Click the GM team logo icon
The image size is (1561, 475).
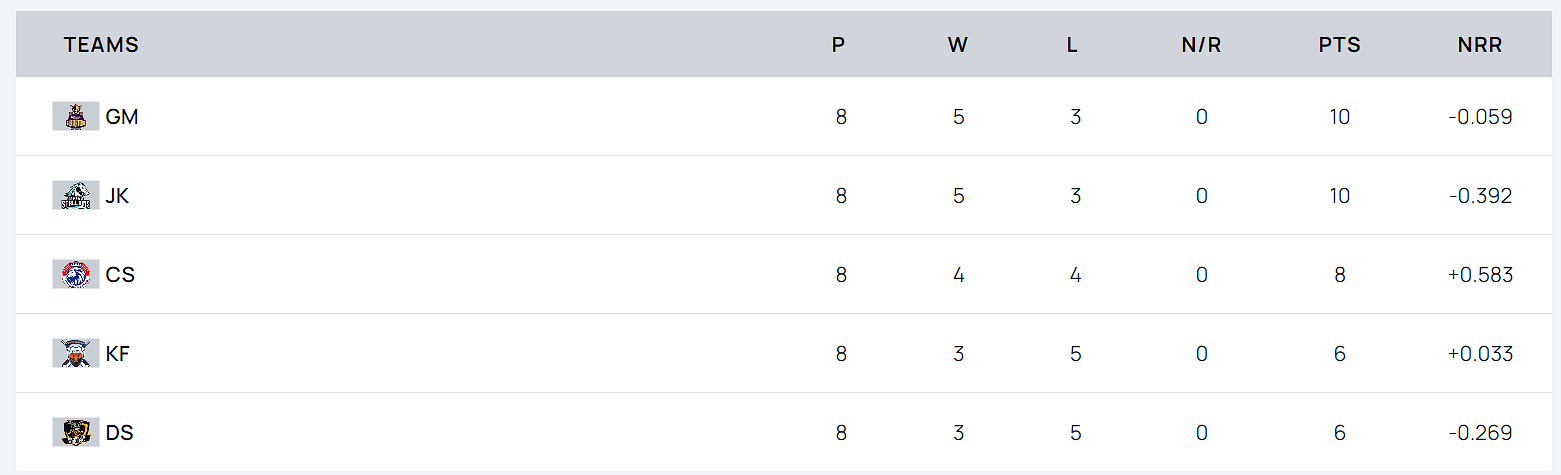click(x=76, y=117)
